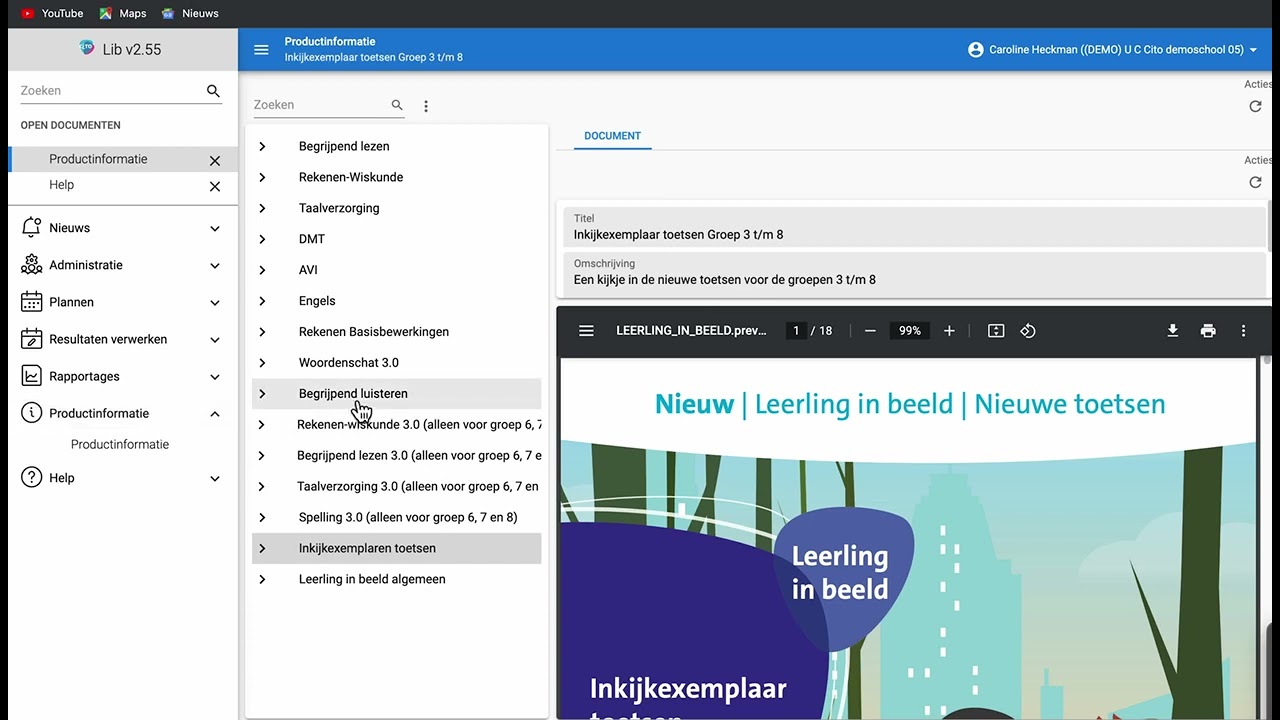Expand the Plannen menu chevron
The width and height of the screenshot is (1280, 720).
215,303
